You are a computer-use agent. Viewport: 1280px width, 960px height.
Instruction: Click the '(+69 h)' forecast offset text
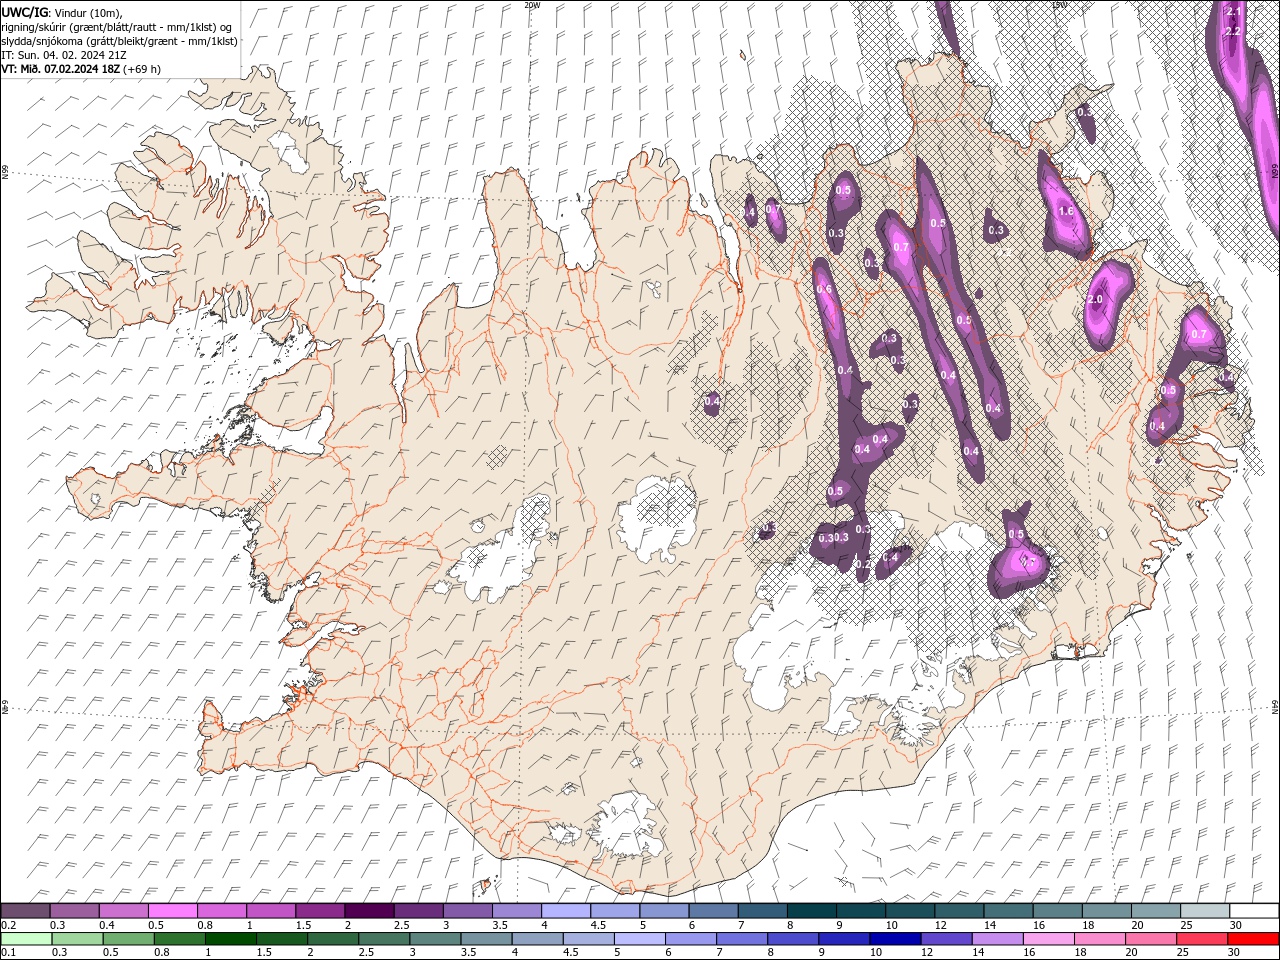tap(142, 69)
